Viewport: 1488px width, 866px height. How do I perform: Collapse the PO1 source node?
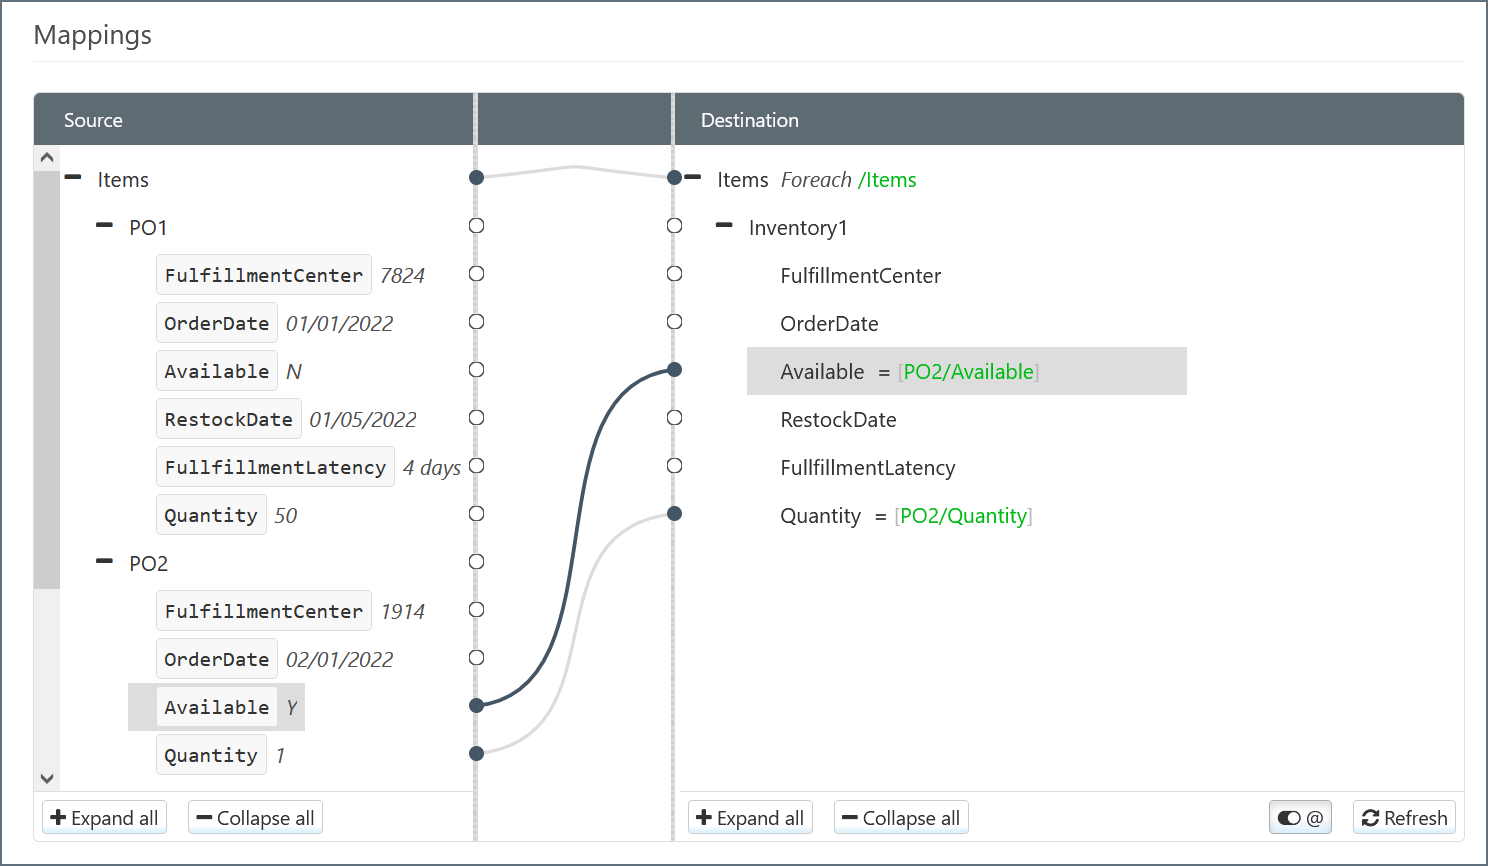click(105, 226)
